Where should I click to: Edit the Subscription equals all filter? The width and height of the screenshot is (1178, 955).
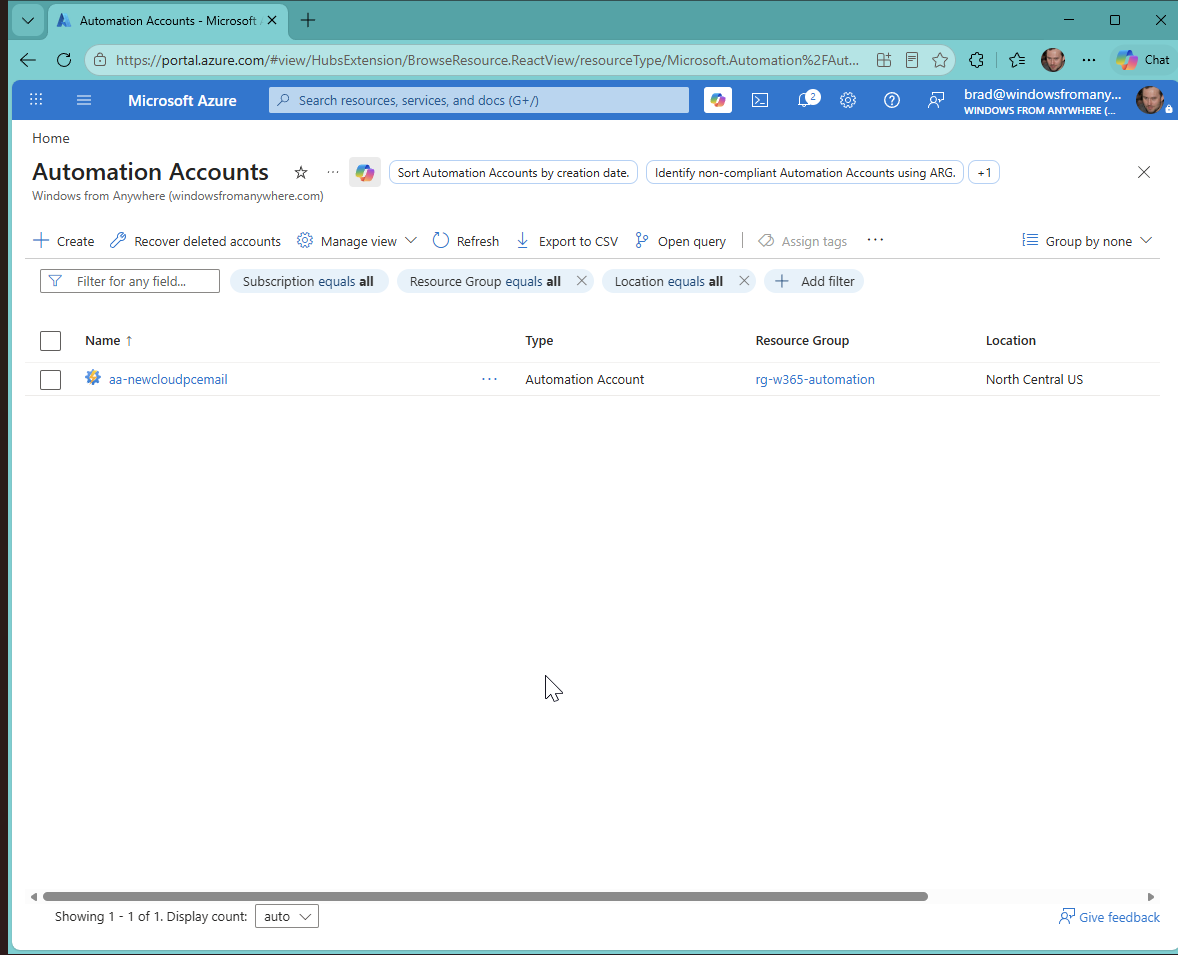[x=308, y=281]
